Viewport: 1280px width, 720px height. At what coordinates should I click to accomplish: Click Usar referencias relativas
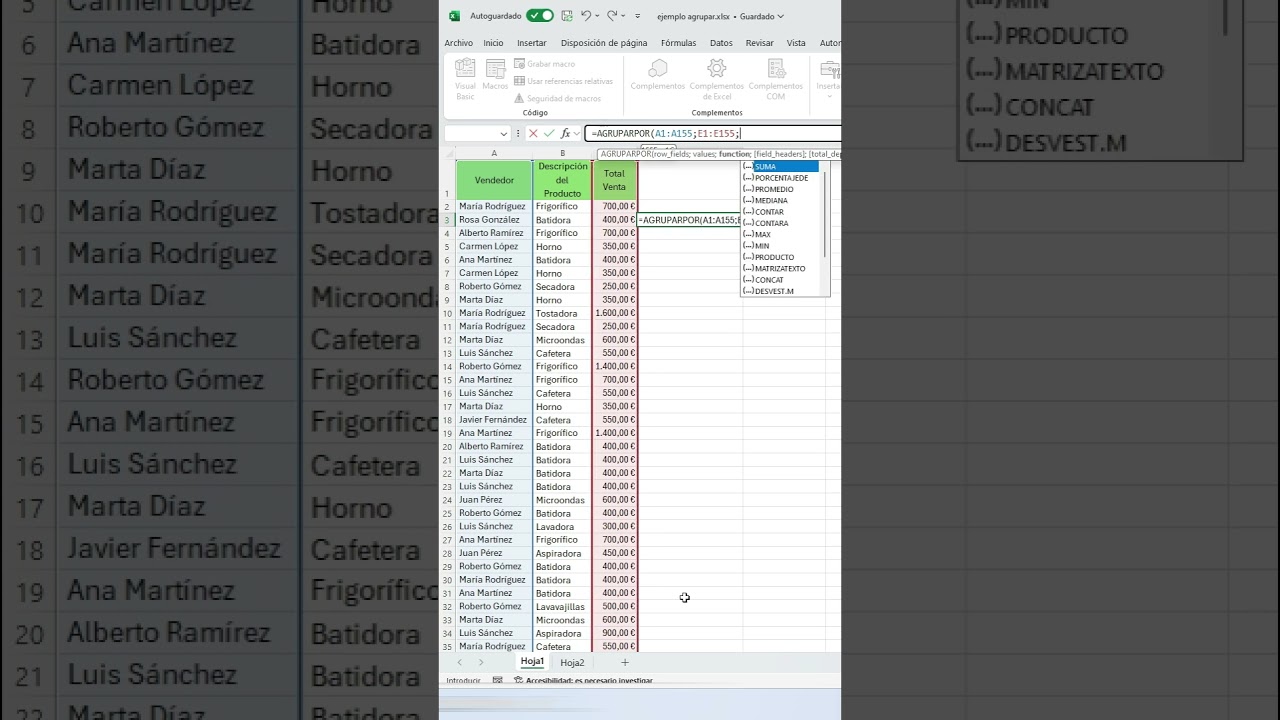tap(563, 81)
